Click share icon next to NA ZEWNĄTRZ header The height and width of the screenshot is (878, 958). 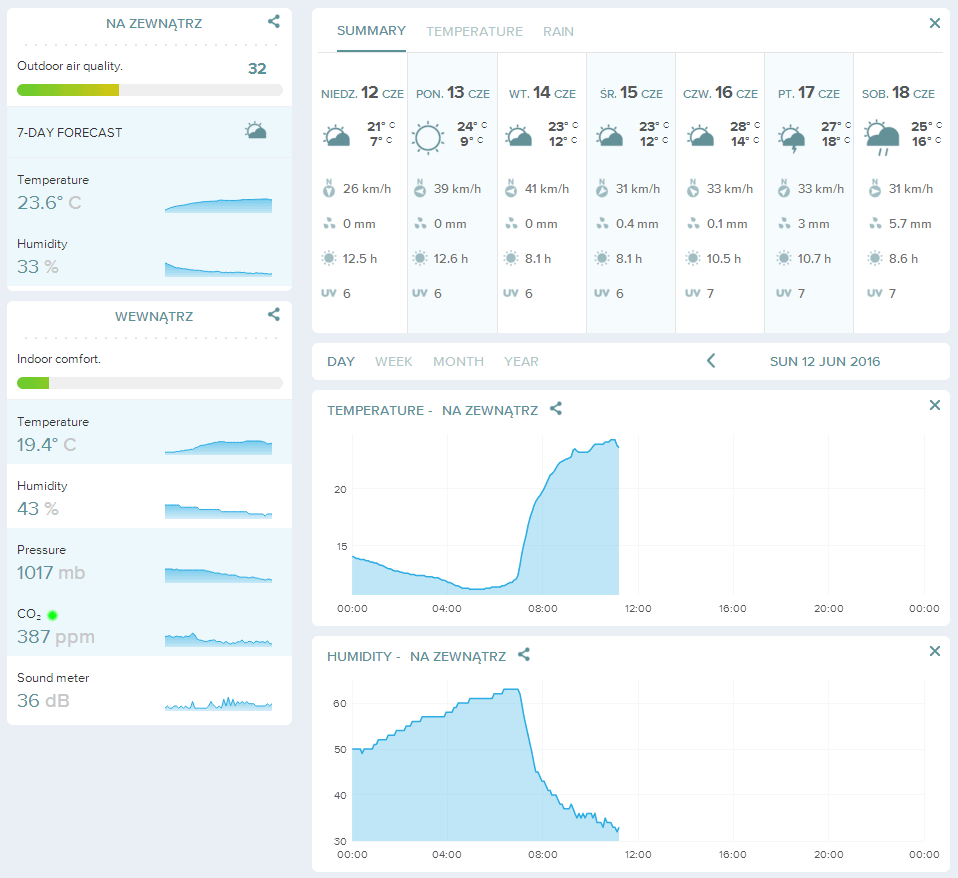(x=274, y=21)
